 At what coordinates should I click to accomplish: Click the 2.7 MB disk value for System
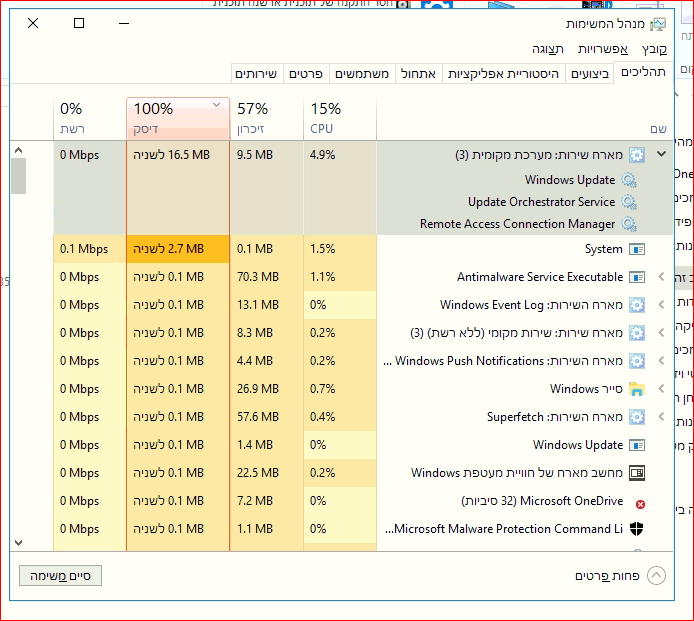pos(178,249)
